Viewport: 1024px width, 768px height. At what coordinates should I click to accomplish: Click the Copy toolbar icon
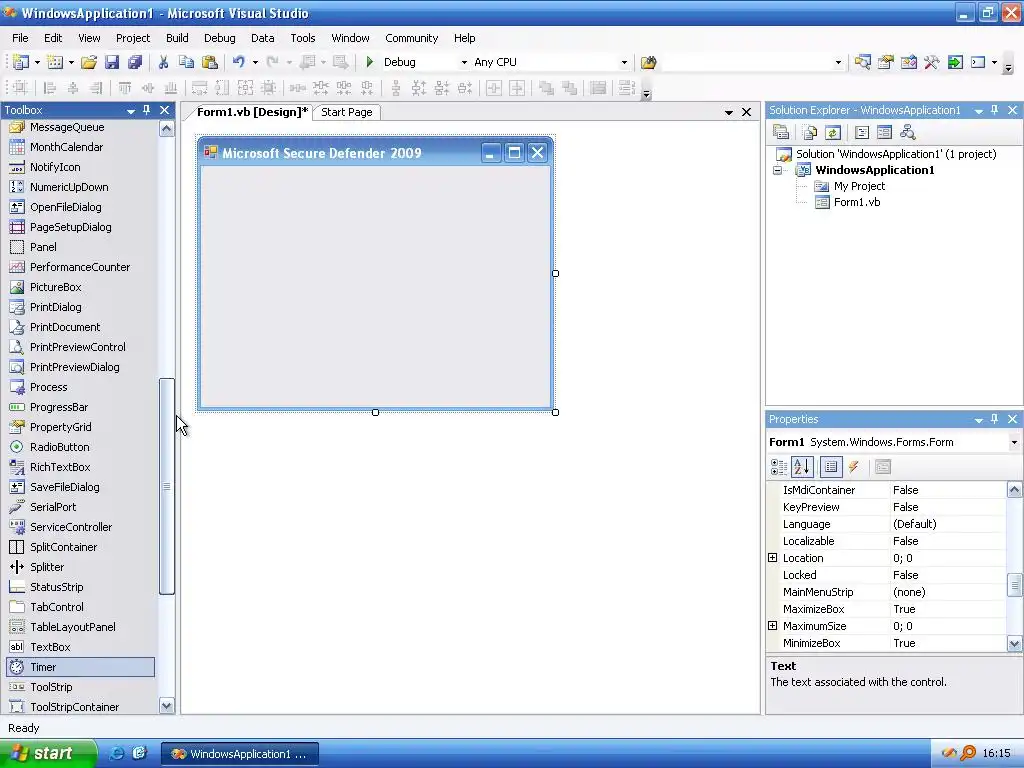(186, 62)
